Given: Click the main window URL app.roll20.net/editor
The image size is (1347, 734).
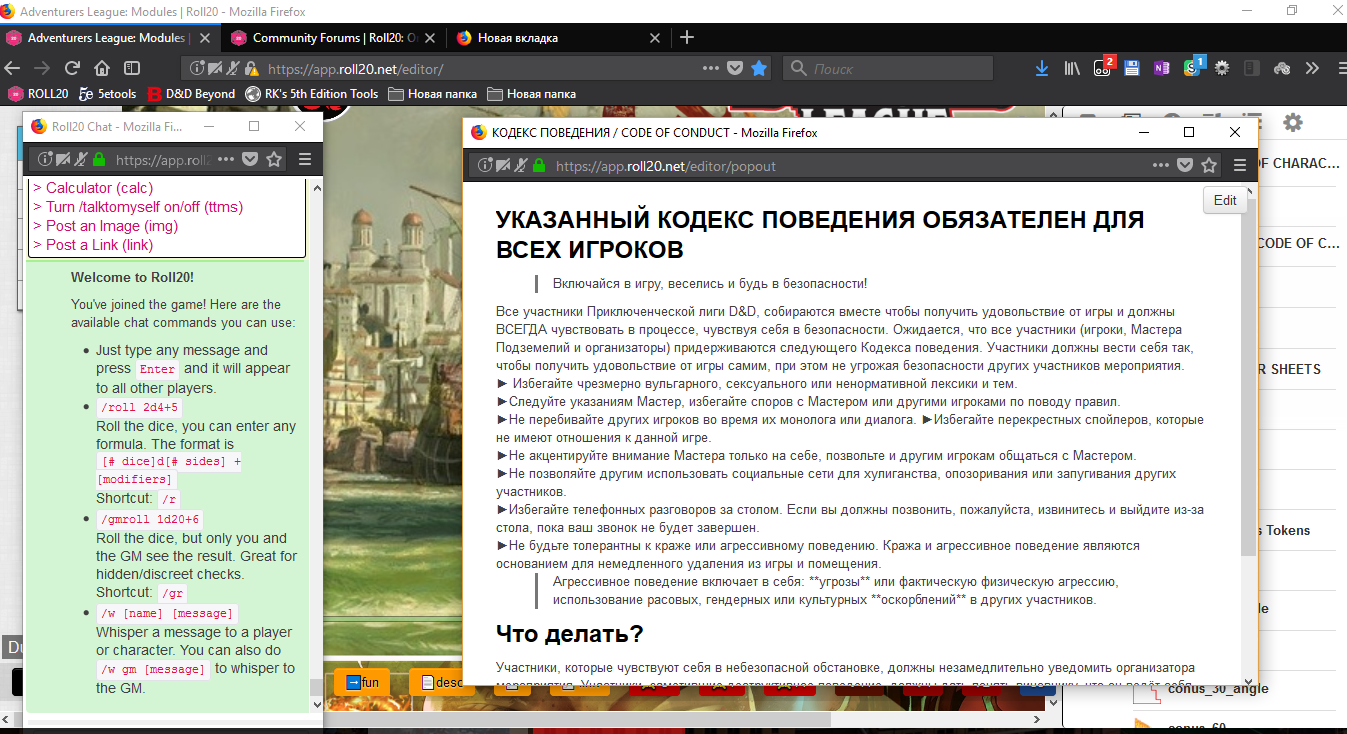Looking at the screenshot, I should point(356,69).
